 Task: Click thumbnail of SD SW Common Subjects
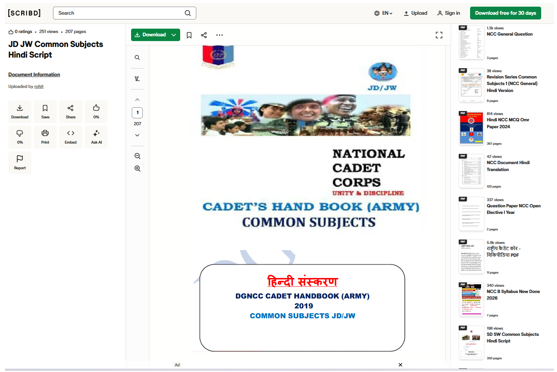coord(471,343)
